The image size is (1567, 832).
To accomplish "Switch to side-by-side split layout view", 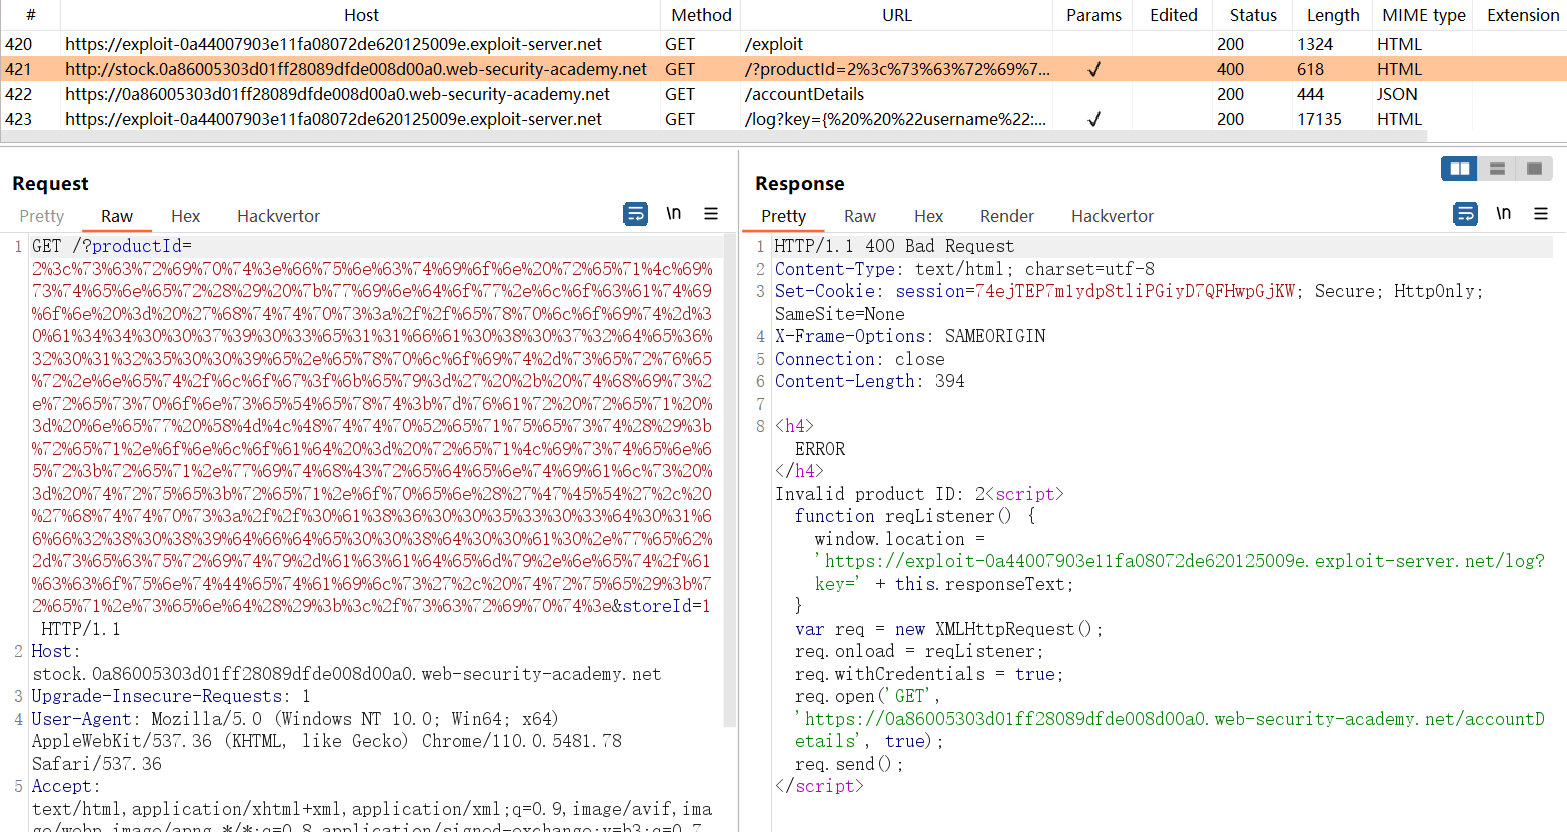I will pyautogui.click(x=1460, y=168).
